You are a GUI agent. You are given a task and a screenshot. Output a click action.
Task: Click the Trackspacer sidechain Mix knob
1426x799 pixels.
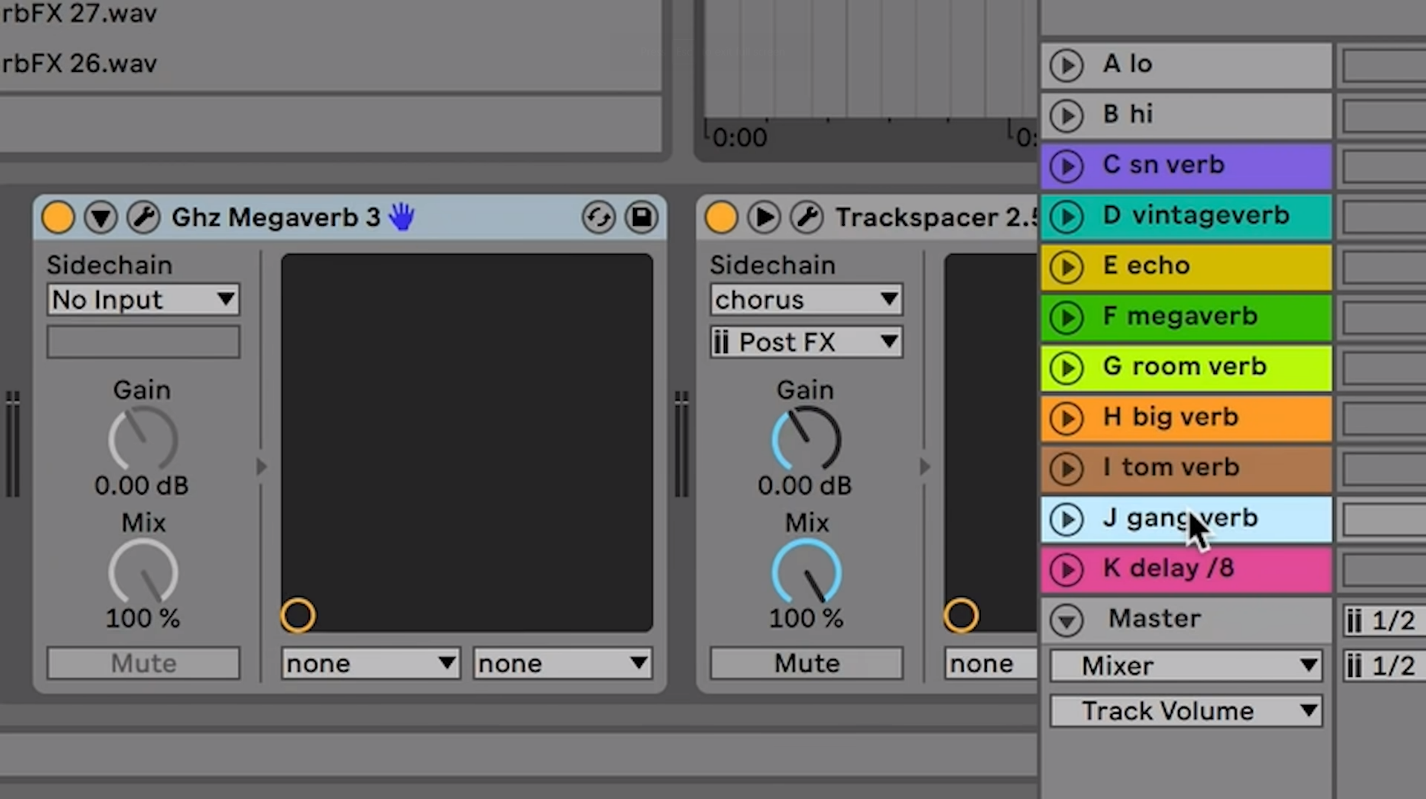point(806,571)
